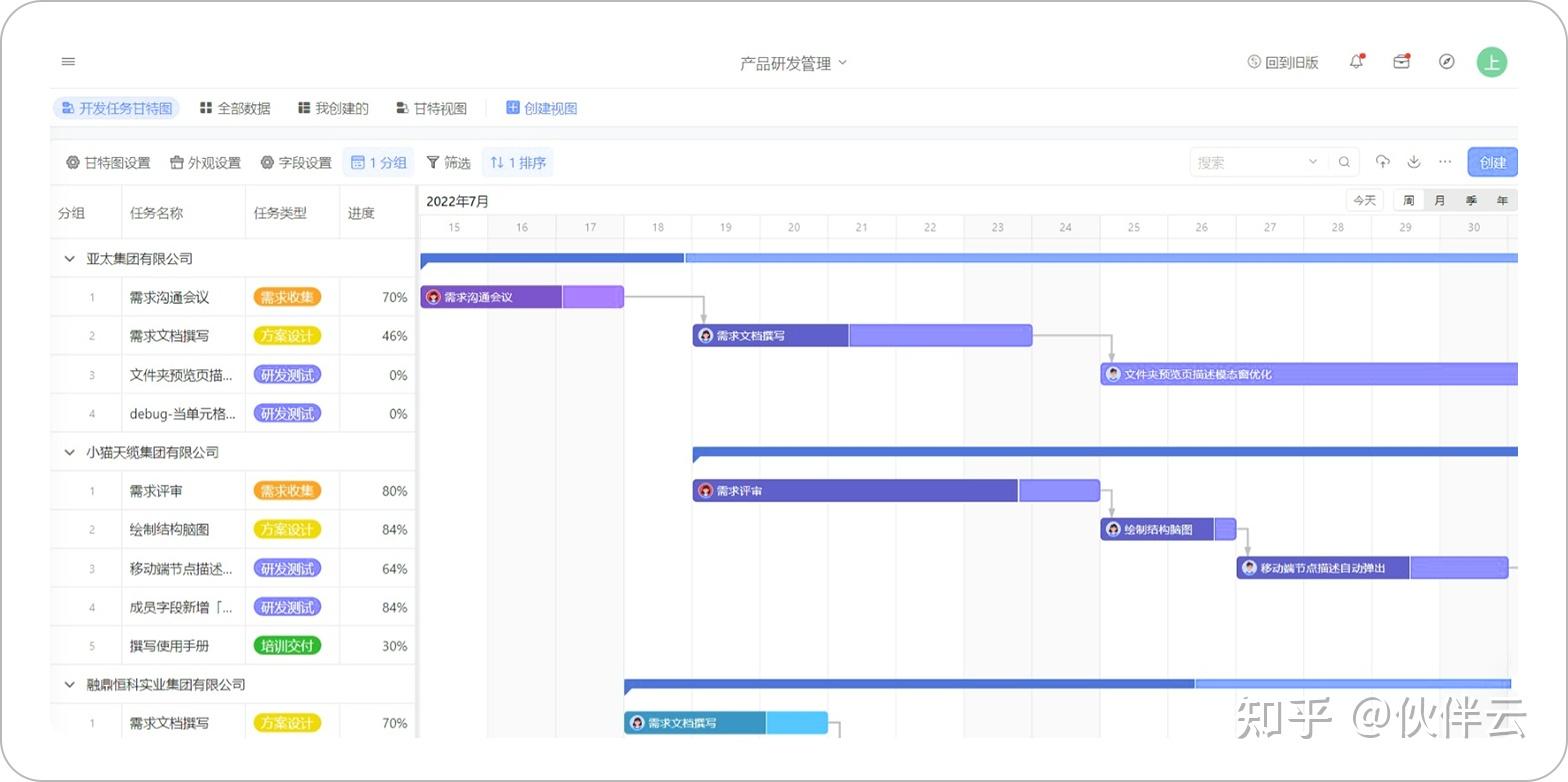1568x782 pixels.
Task: Open the compass explore icon
Action: point(1446,62)
